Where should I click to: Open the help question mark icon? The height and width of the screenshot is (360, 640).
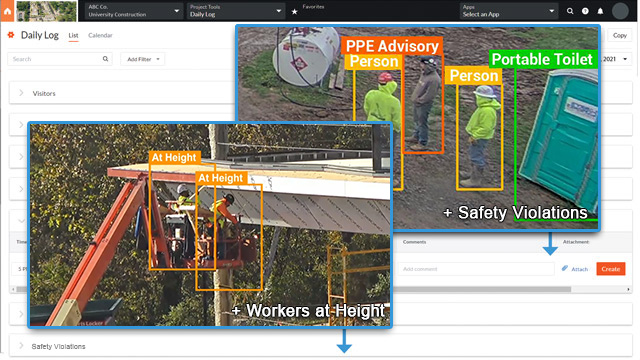[x=585, y=11]
